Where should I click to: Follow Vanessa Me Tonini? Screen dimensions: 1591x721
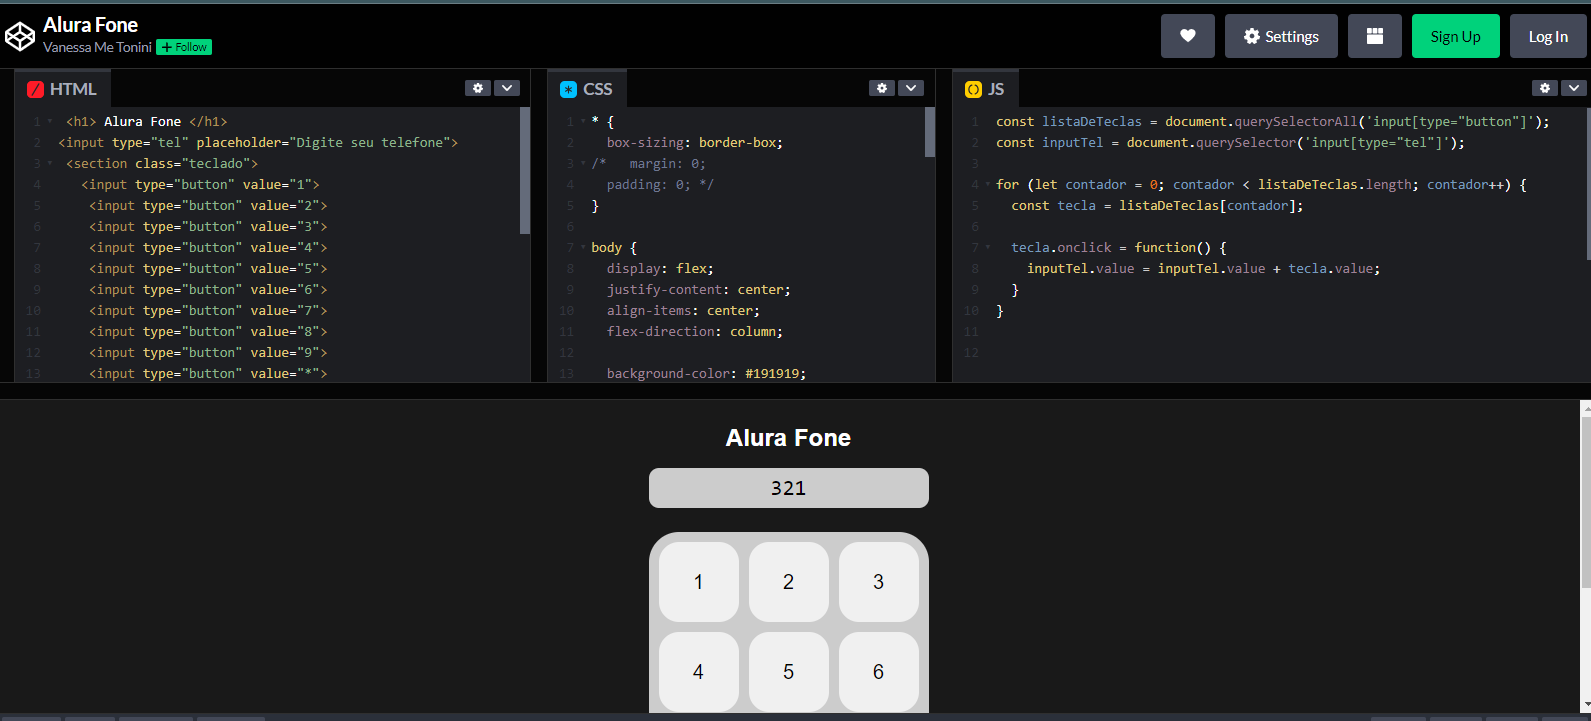184,47
